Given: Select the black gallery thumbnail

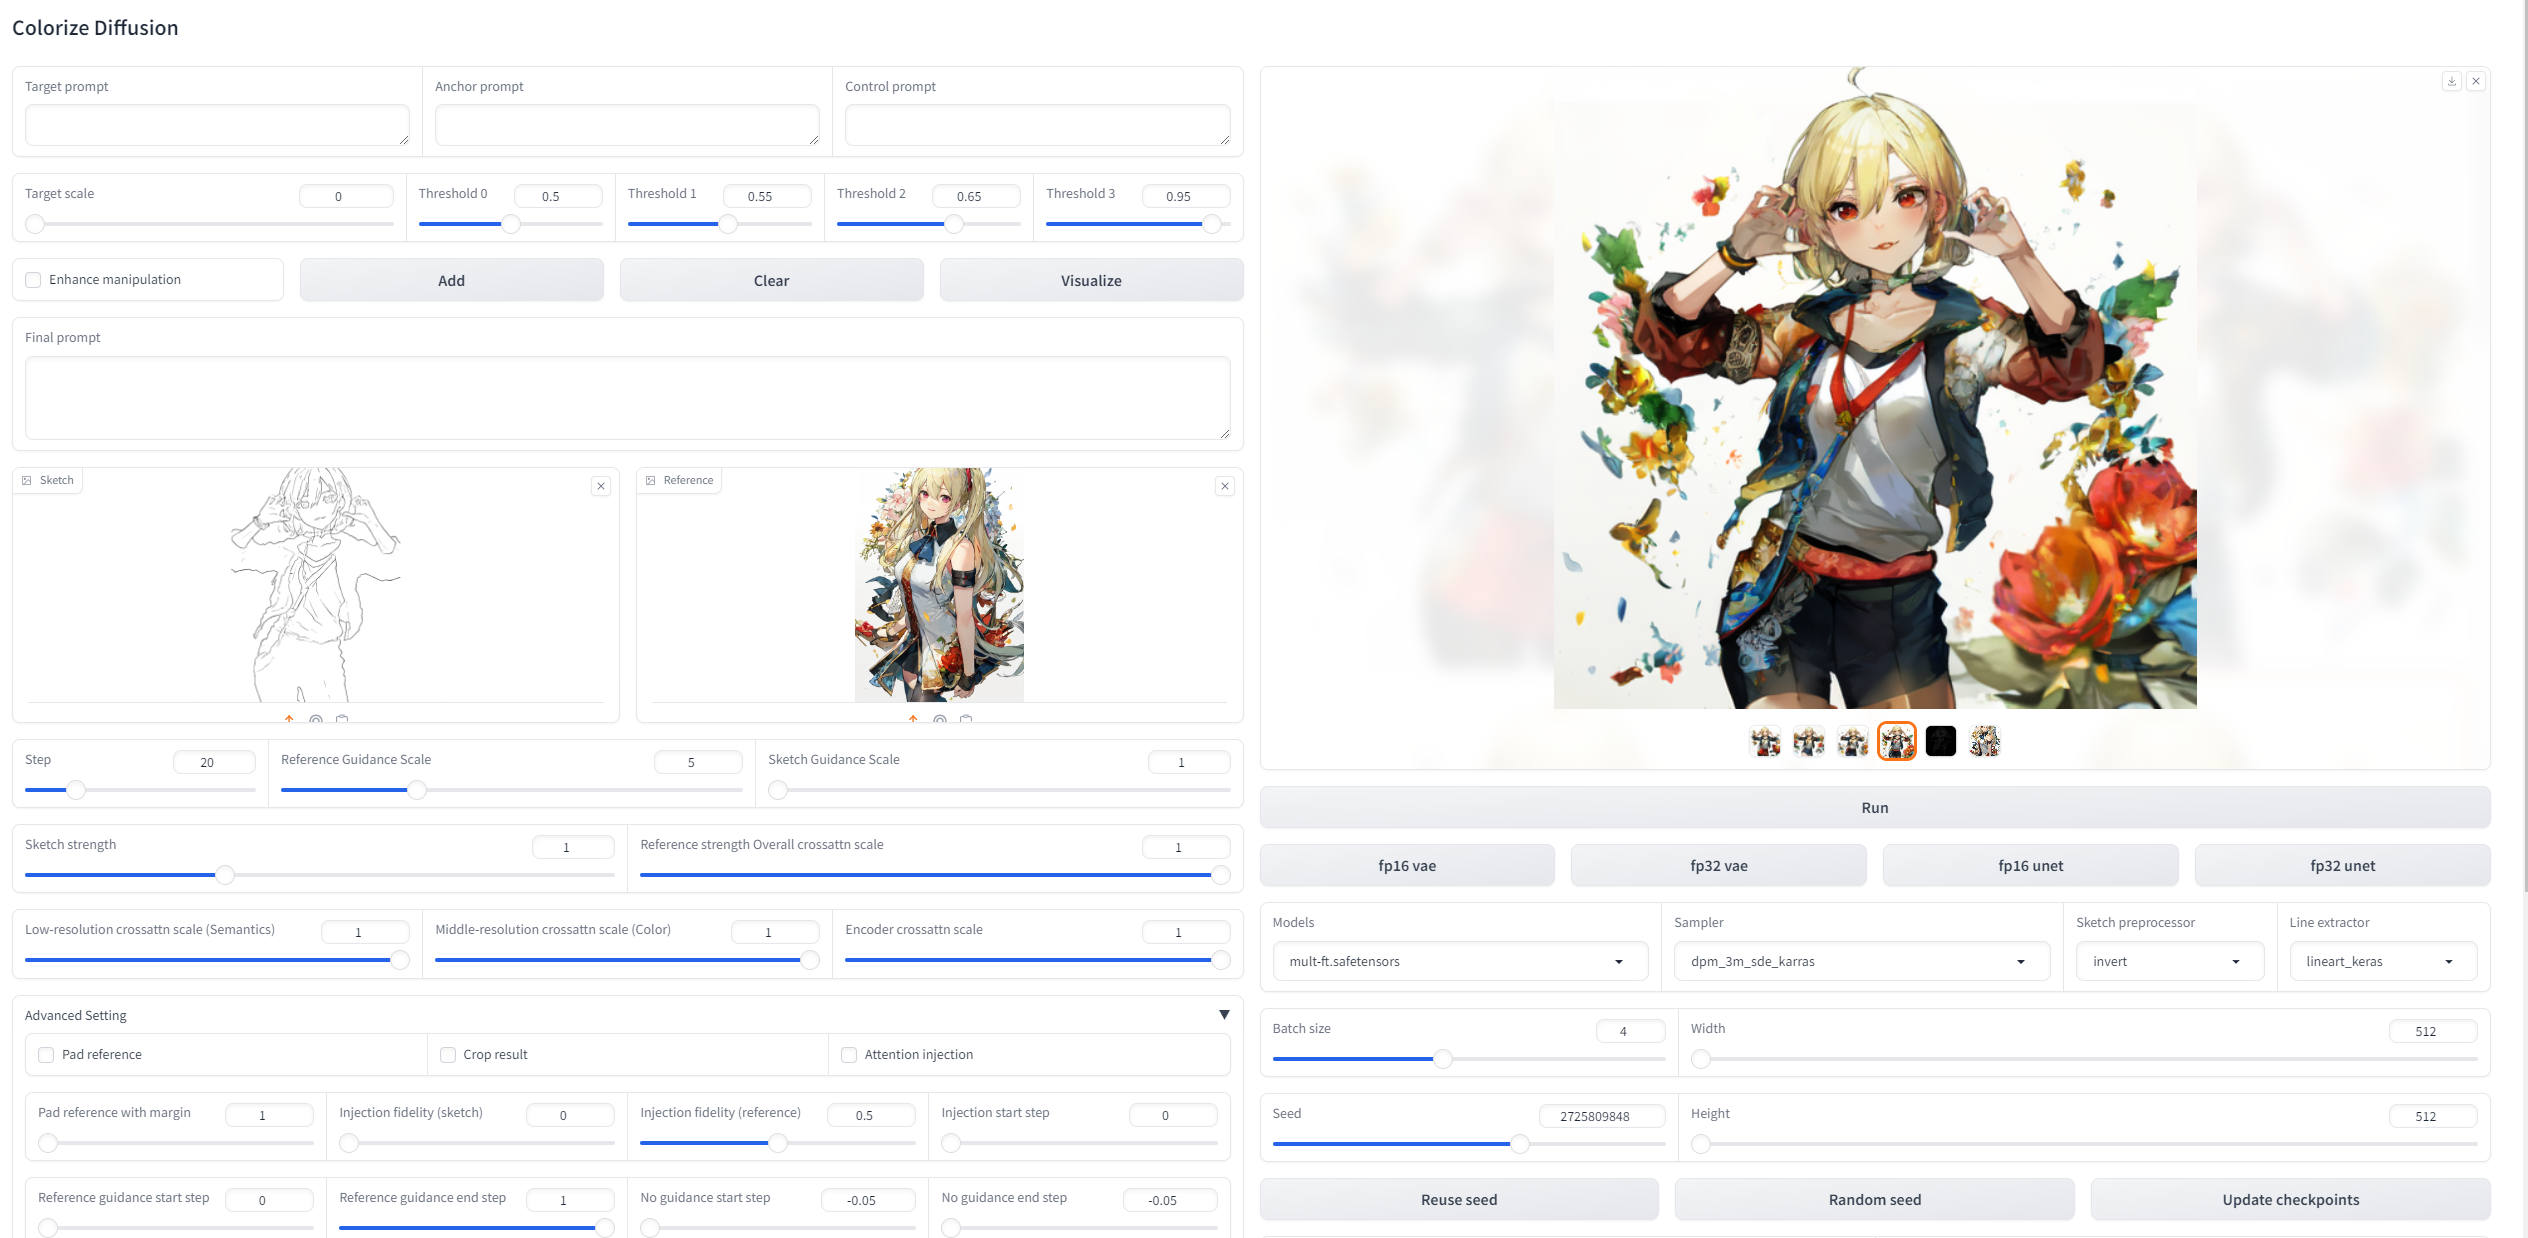Looking at the screenshot, I should [x=1940, y=741].
